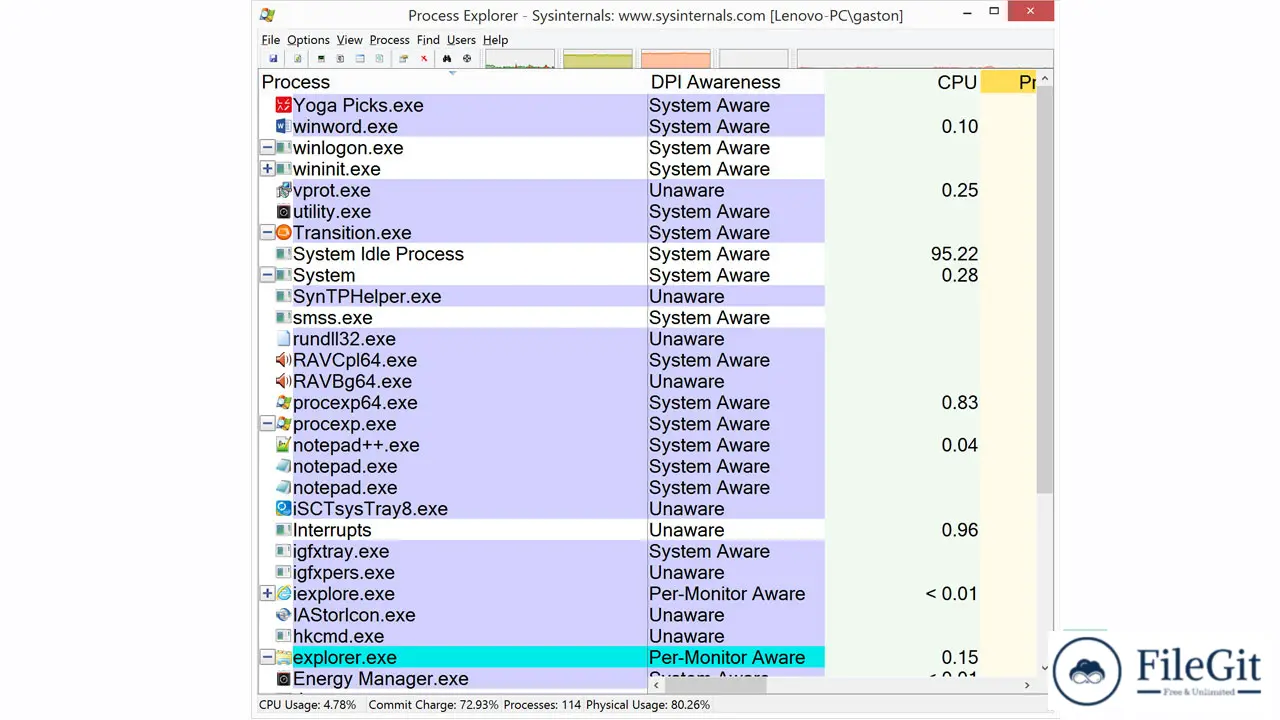
Task: Open the orange physical memory mini graph
Action: point(676,60)
